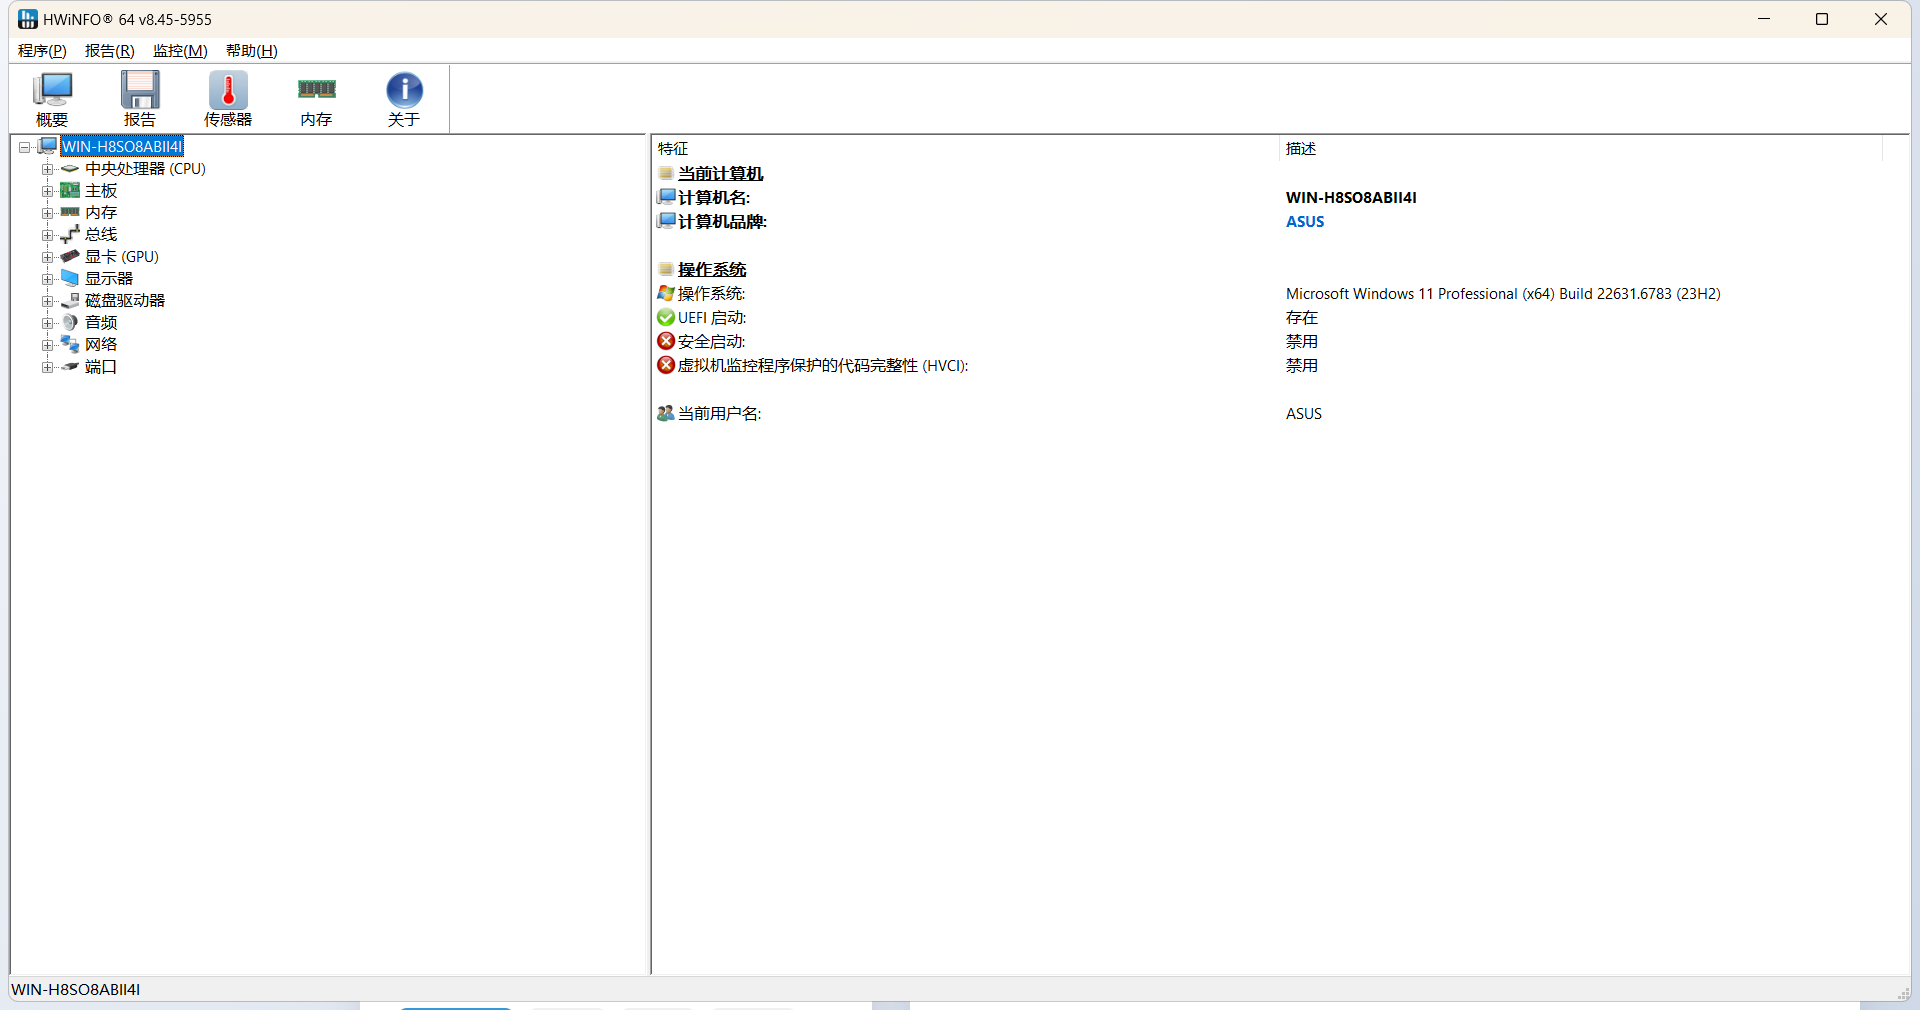Click the Microsoft Windows 11 Professional build text
Image resolution: width=1920 pixels, height=1010 pixels.
[x=1503, y=294]
